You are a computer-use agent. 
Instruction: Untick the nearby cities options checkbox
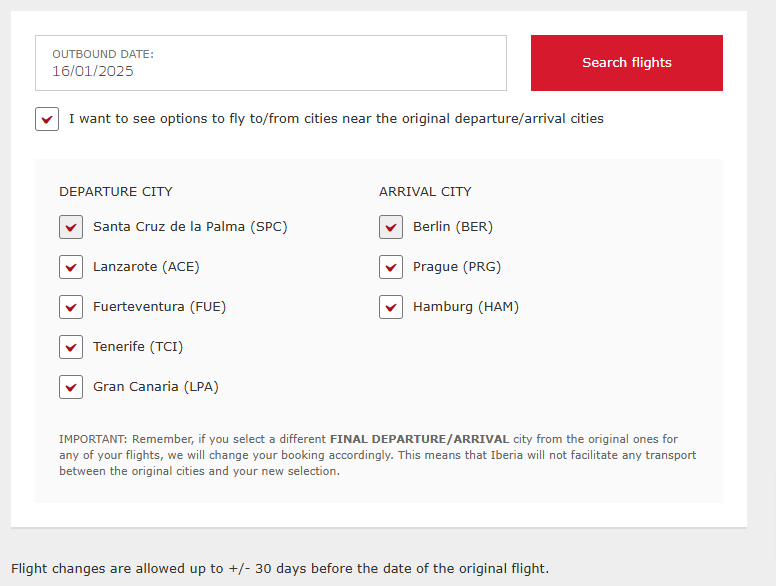point(47,119)
